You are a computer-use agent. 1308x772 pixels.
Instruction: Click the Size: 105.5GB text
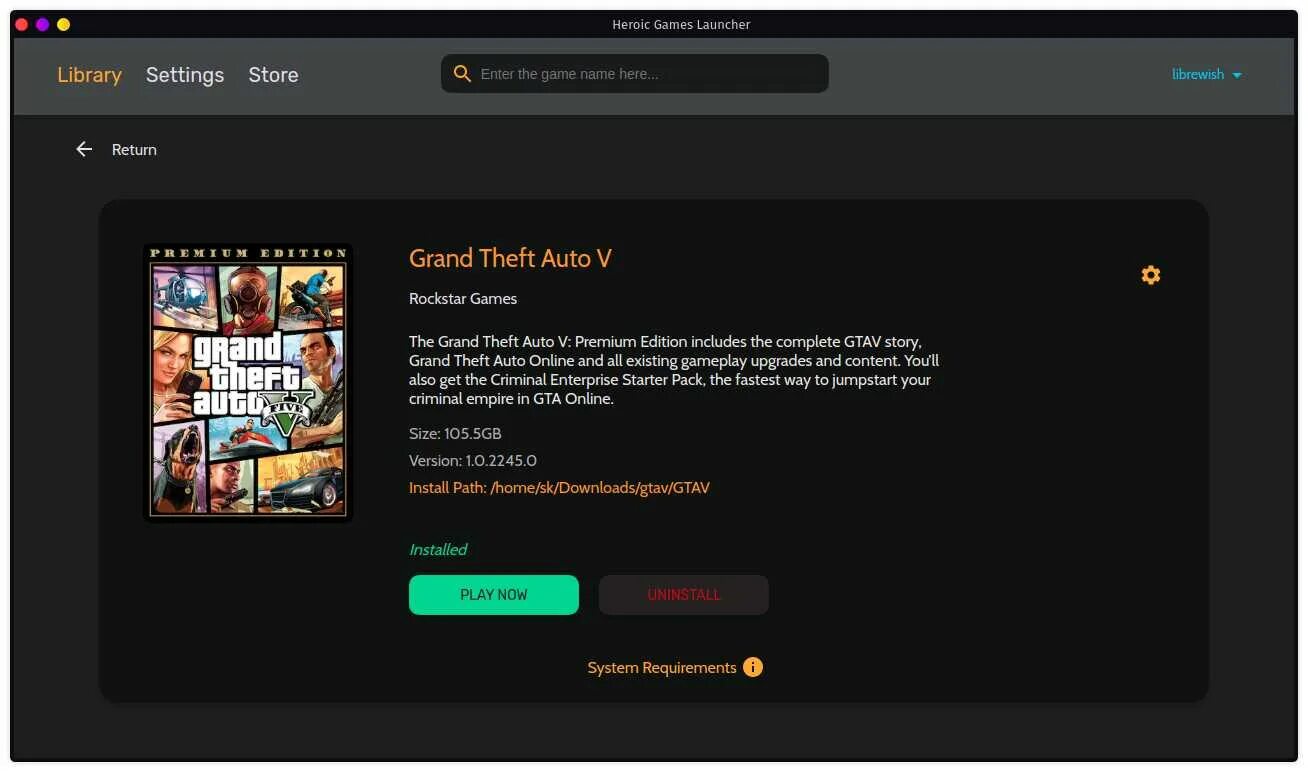pos(455,434)
